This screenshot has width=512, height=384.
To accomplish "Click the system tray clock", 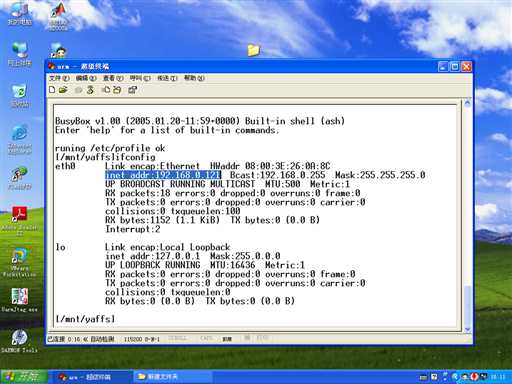I will 498,377.
